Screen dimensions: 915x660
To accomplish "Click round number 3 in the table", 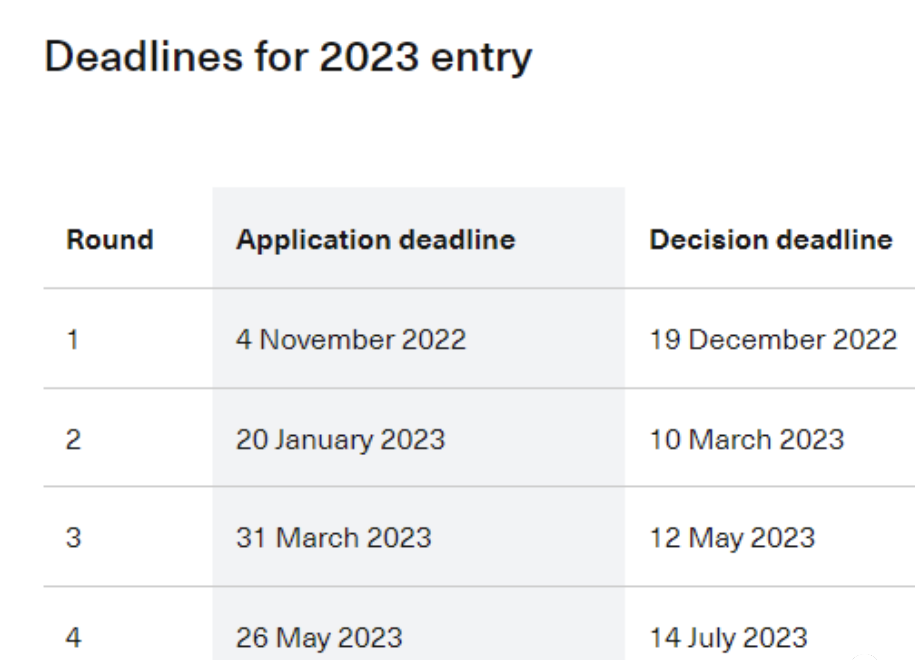I will pyautogui.click(x=72, y=537).
